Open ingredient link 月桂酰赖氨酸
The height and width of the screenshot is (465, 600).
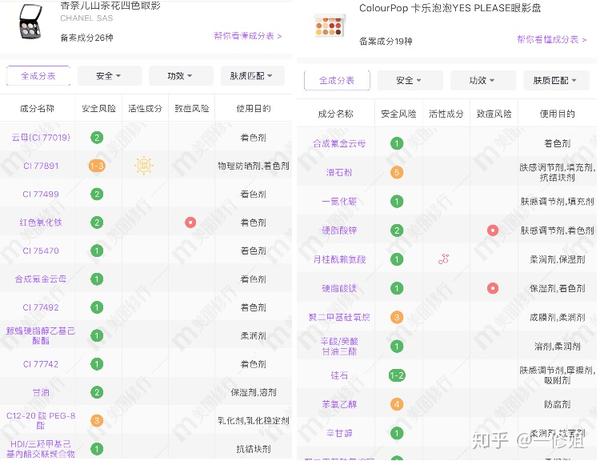[x=339, y=259]
